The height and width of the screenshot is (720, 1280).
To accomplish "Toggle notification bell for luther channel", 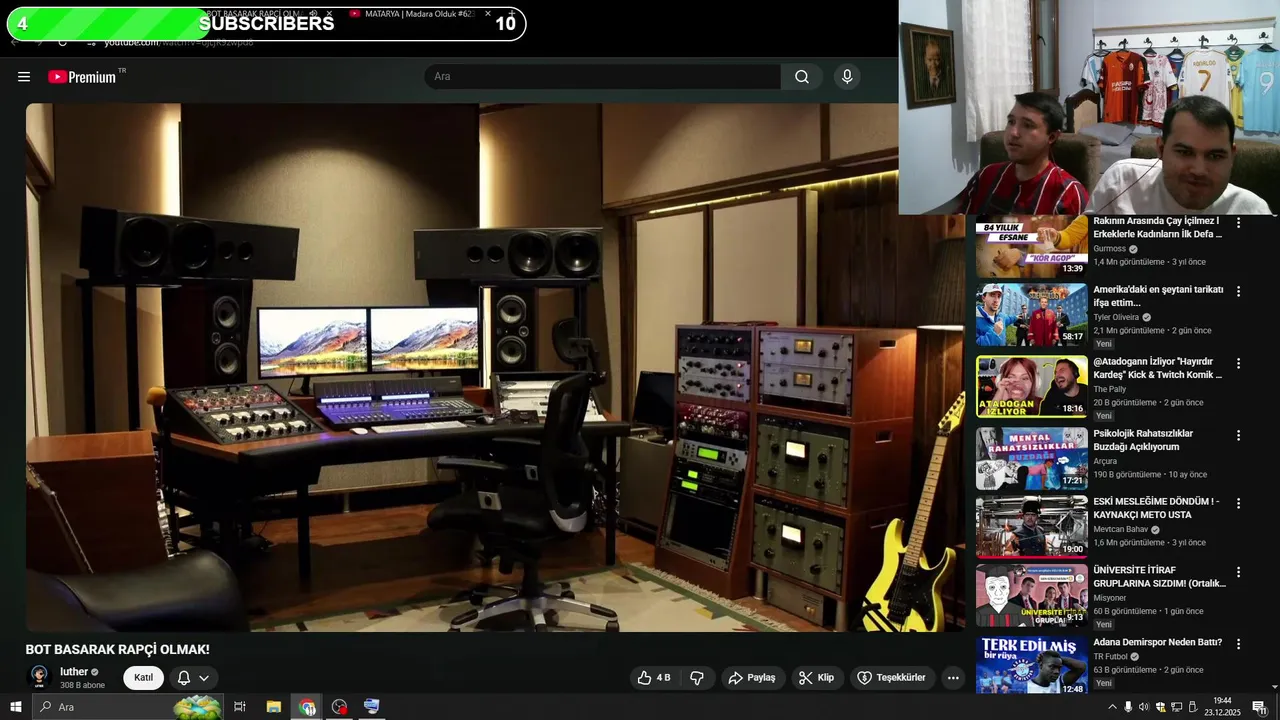I will (x=184, y=678).
